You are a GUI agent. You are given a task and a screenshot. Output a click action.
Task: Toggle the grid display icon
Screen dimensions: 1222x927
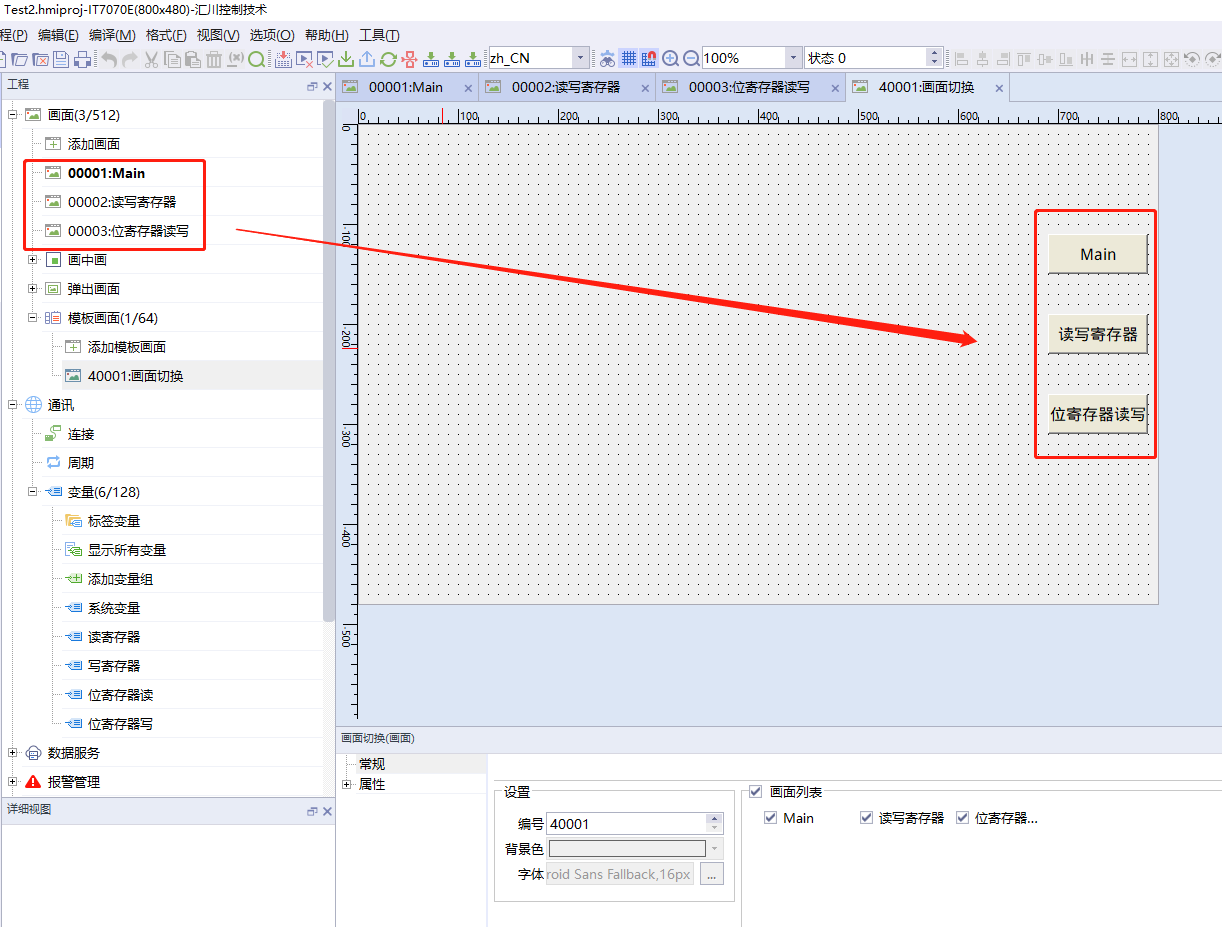629,59
